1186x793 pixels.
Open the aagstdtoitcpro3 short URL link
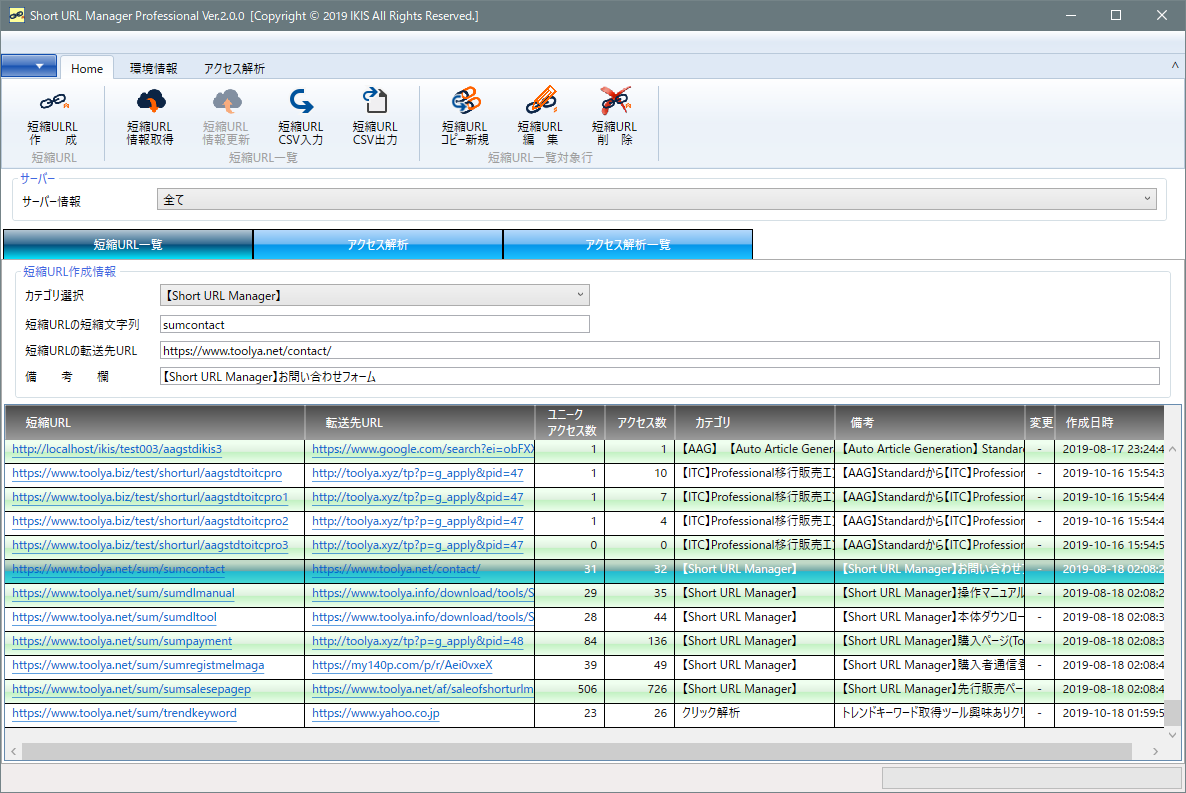(x=150, y=545)
